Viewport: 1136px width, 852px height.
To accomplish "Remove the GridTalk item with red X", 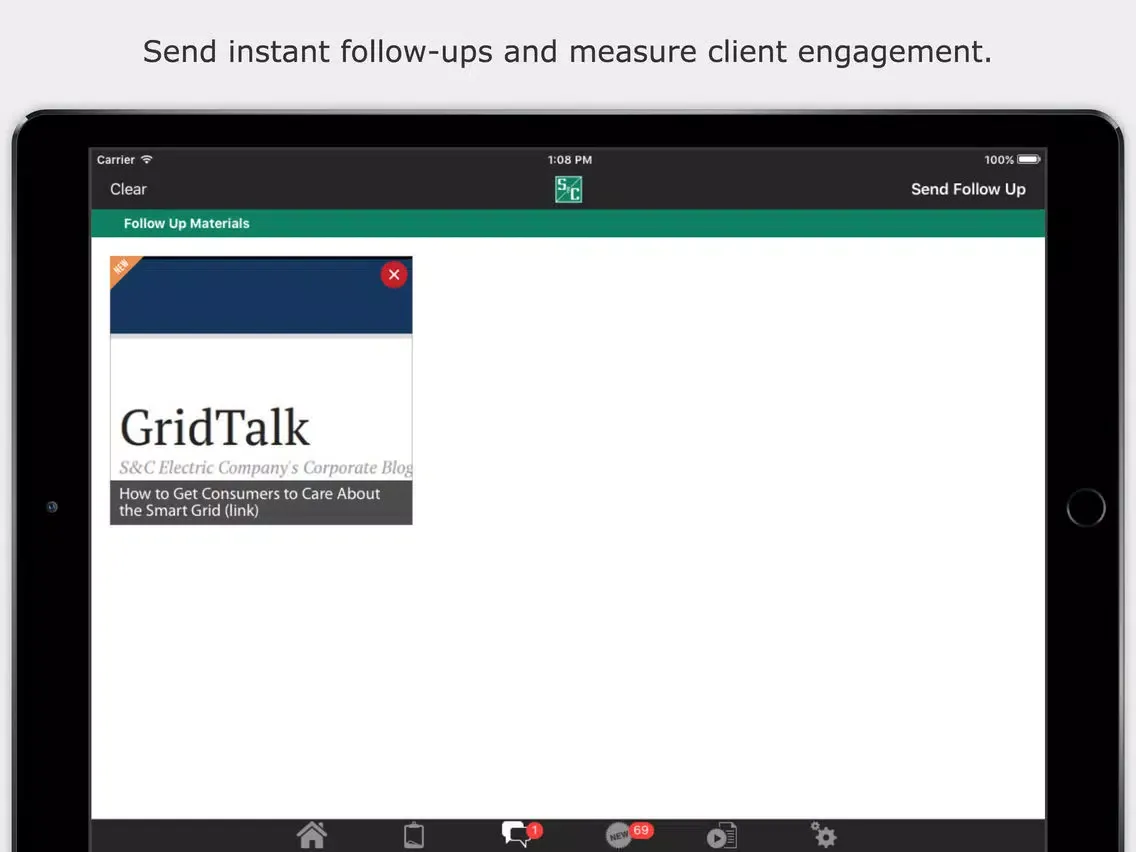I will (394, 275).
